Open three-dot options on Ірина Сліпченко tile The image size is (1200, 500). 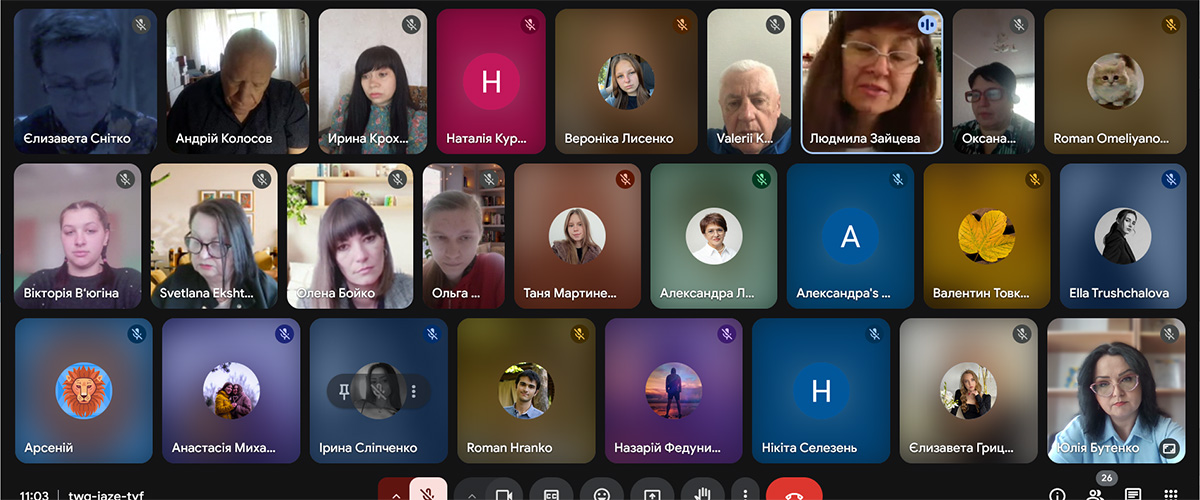[413, 390]
